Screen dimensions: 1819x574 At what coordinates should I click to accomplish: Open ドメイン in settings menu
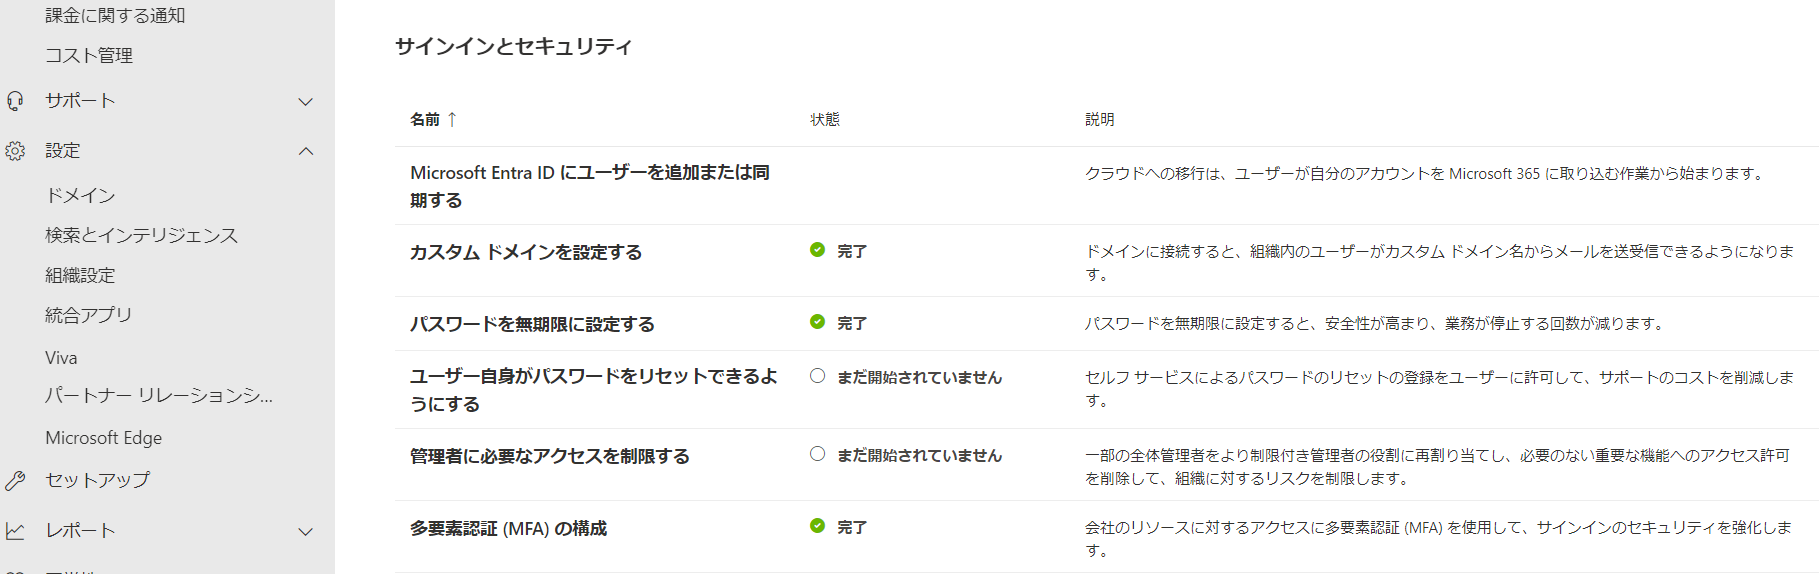point(80,196)
